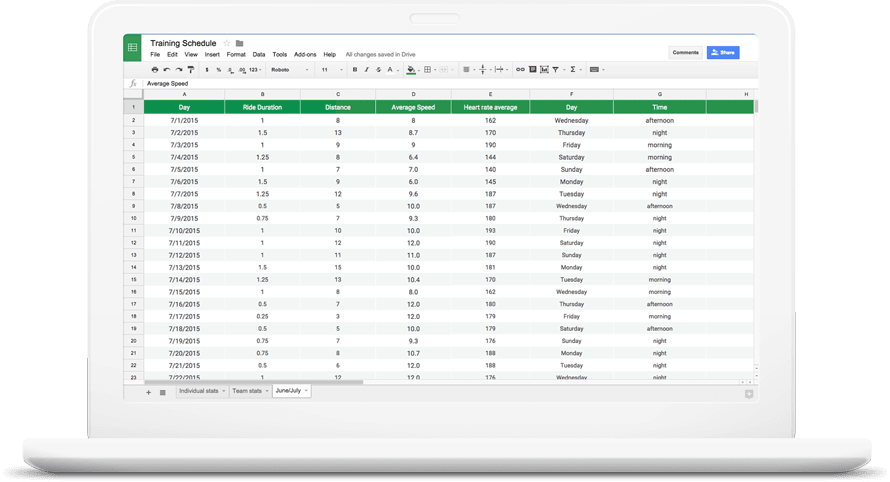Screen dimensions: 890x482
Task: Click the undo arrow icon
Action: pos(166,70)
